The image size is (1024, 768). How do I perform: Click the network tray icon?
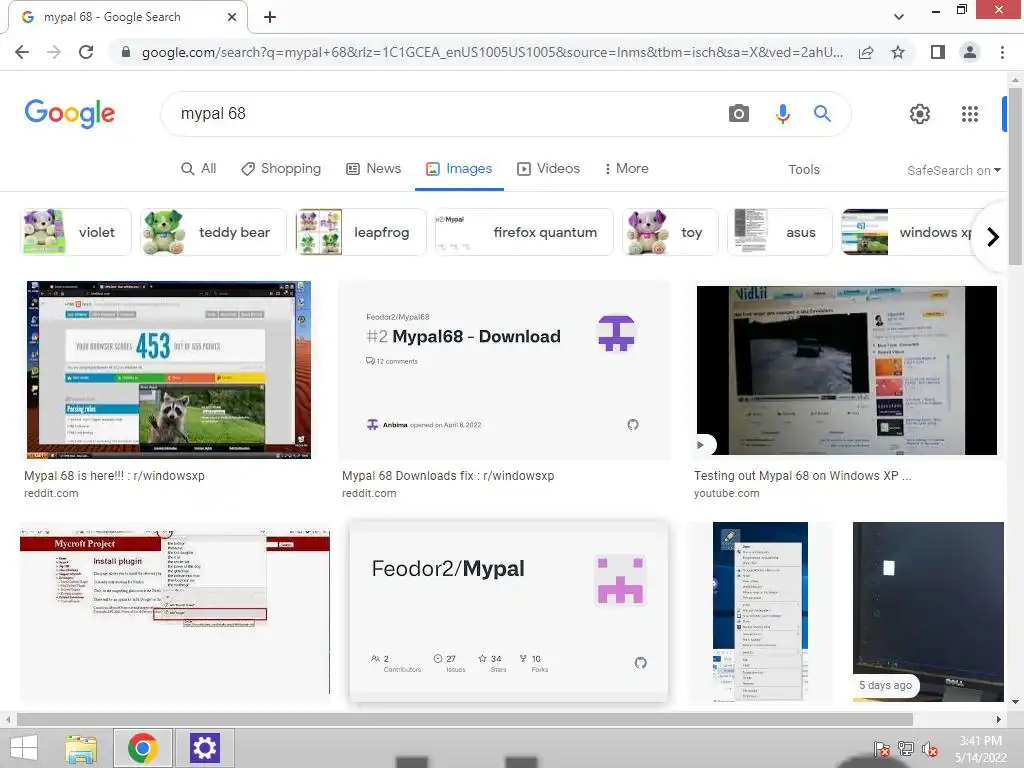[x=906, y=748]
